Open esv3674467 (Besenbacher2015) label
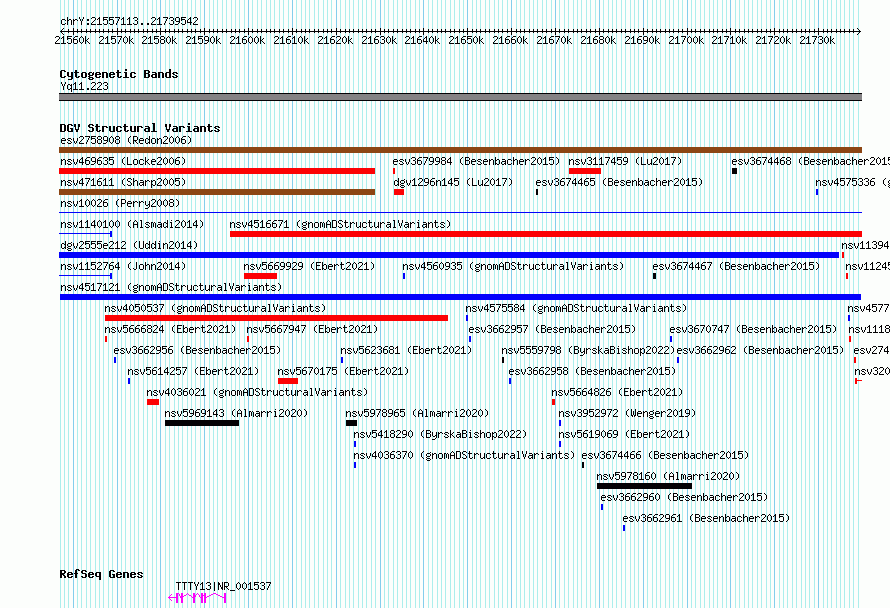This screenshot has width=890, height=608. (736, 266)
